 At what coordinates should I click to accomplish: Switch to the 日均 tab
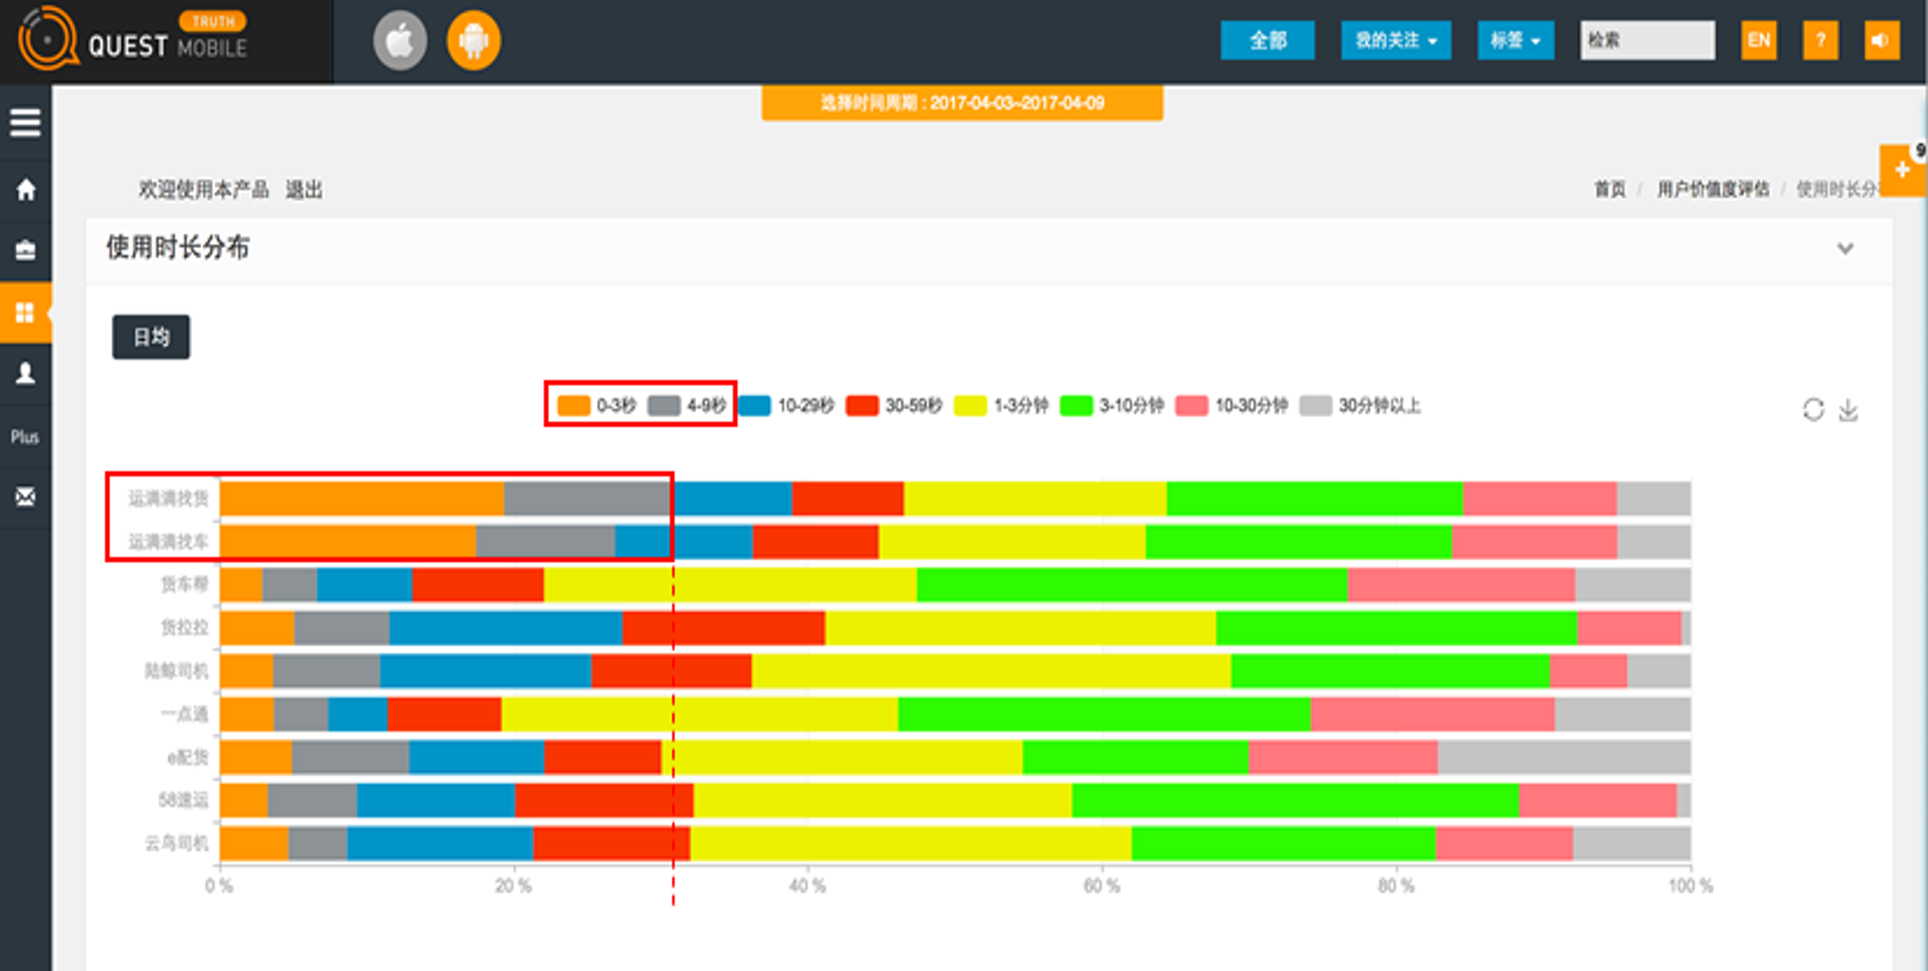(151, 337)
